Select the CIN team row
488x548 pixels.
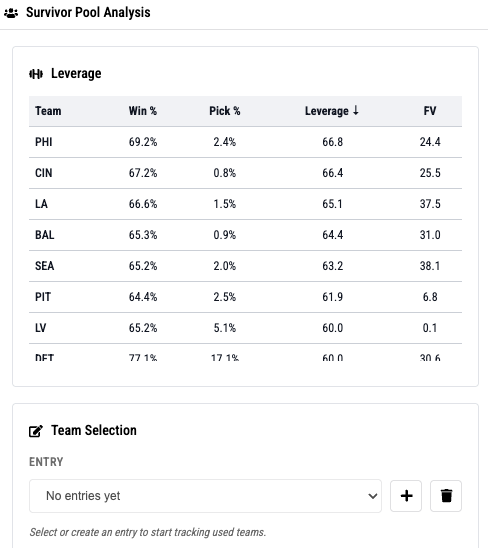(245, 173)
